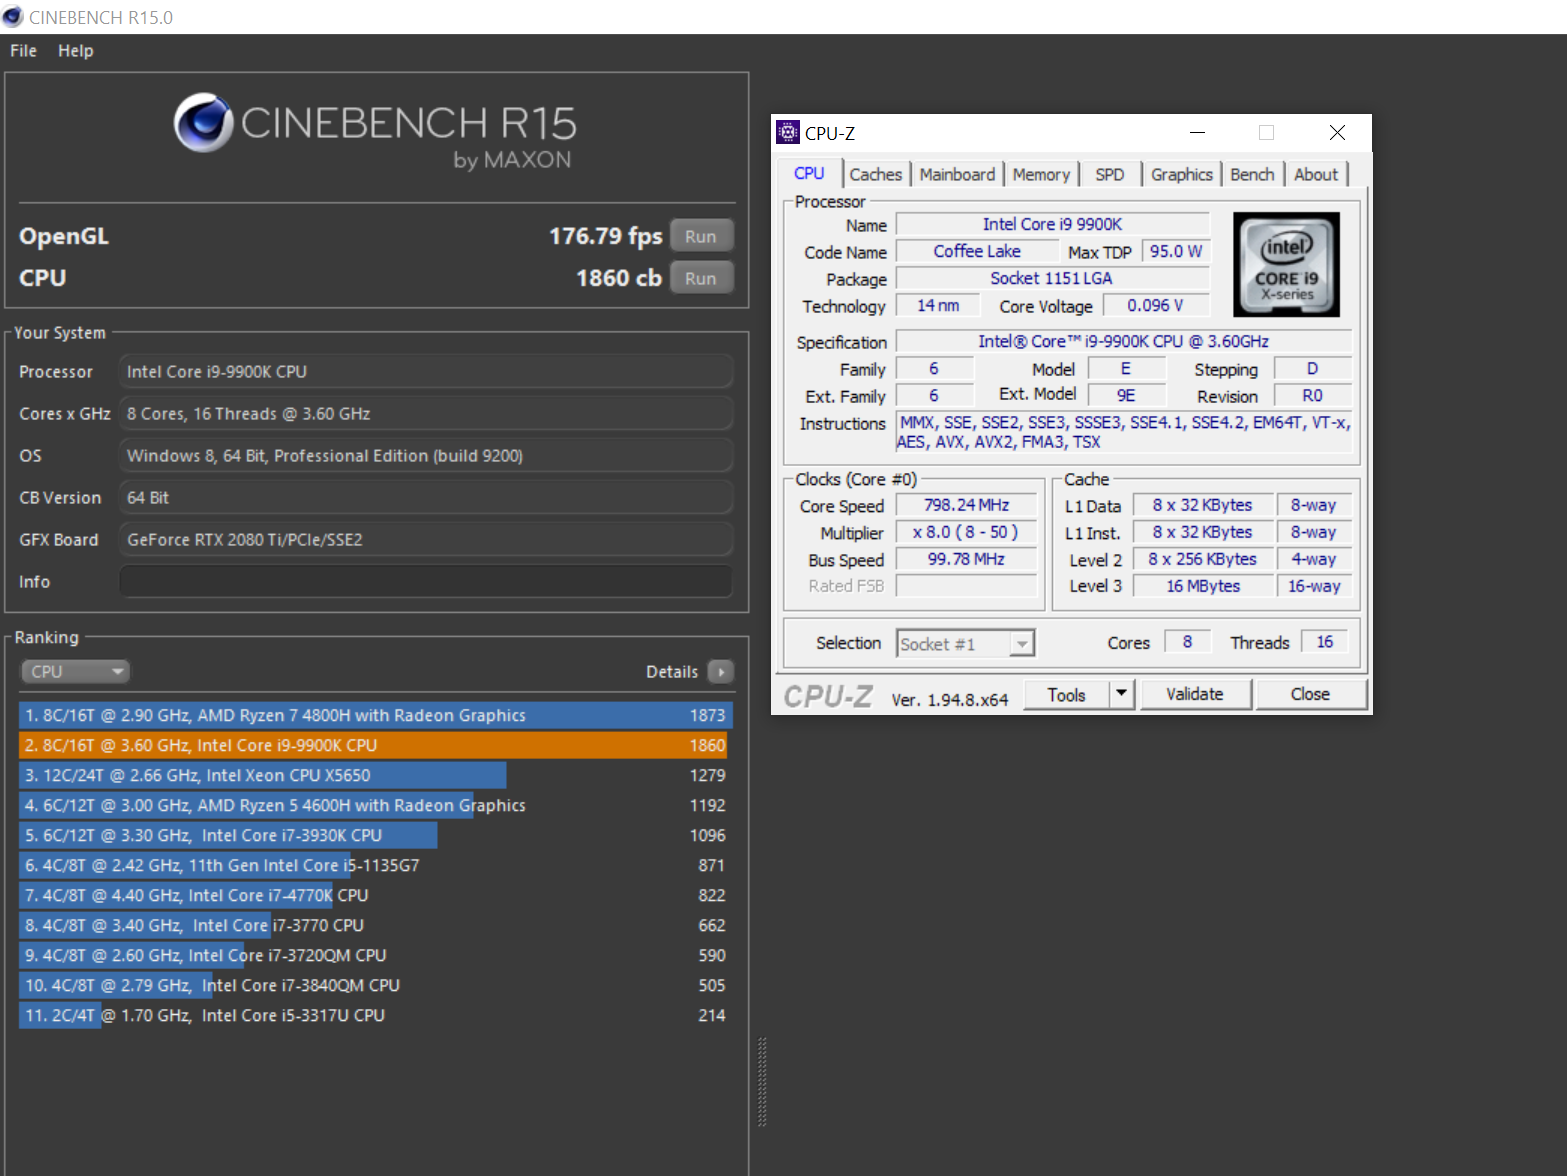Click the CPU-Z window title icon
This screenshot has width=1567, height=1176.
click(788, 132)
